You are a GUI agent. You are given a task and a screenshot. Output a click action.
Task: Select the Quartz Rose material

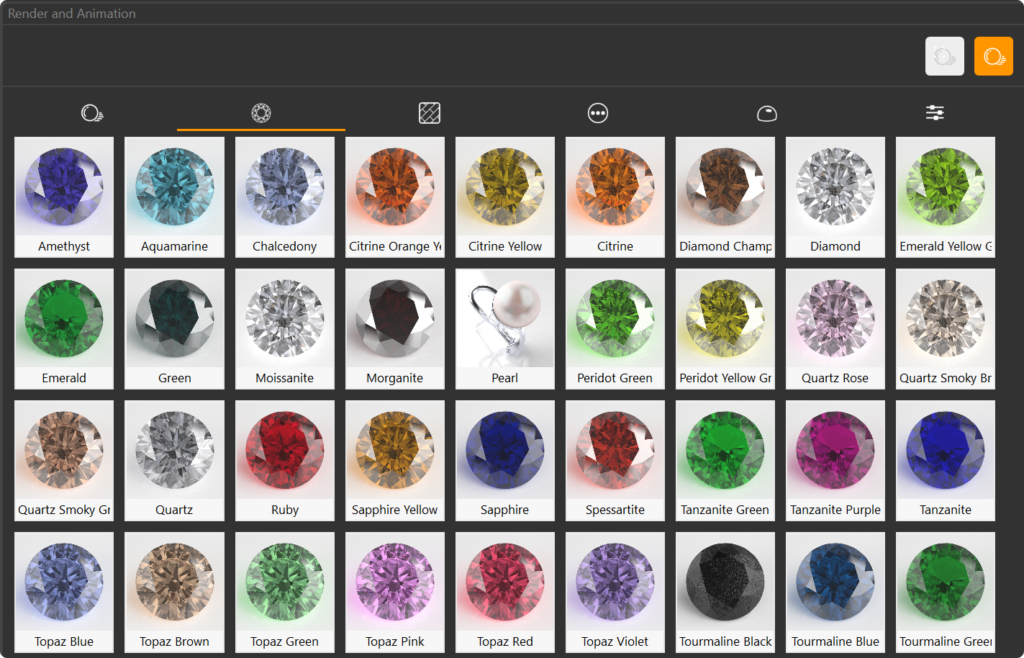(x=835, y=328)
